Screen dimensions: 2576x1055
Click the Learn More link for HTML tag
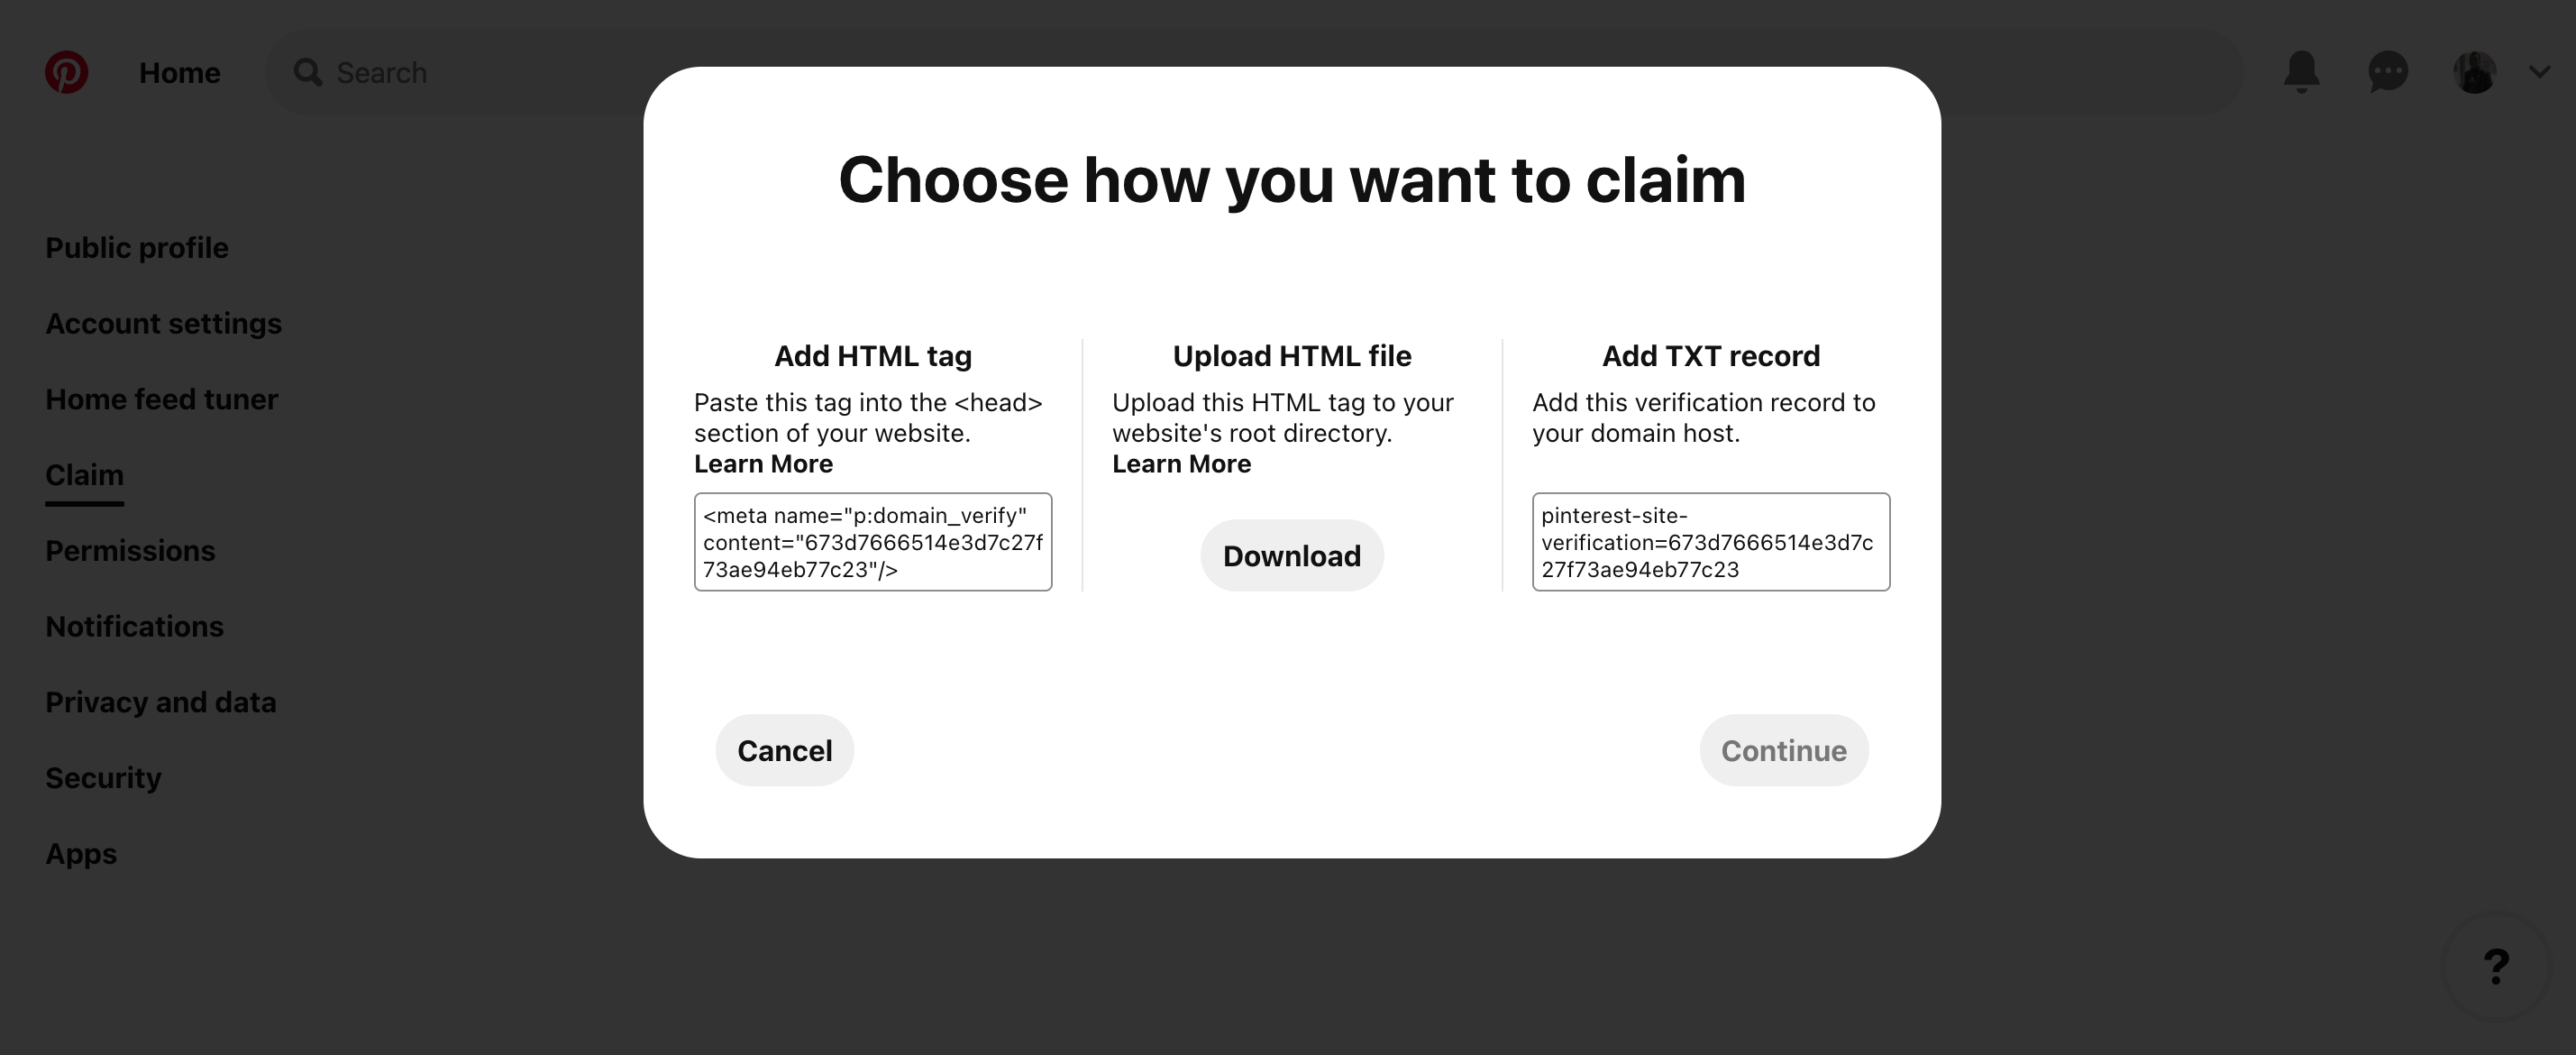764,463
